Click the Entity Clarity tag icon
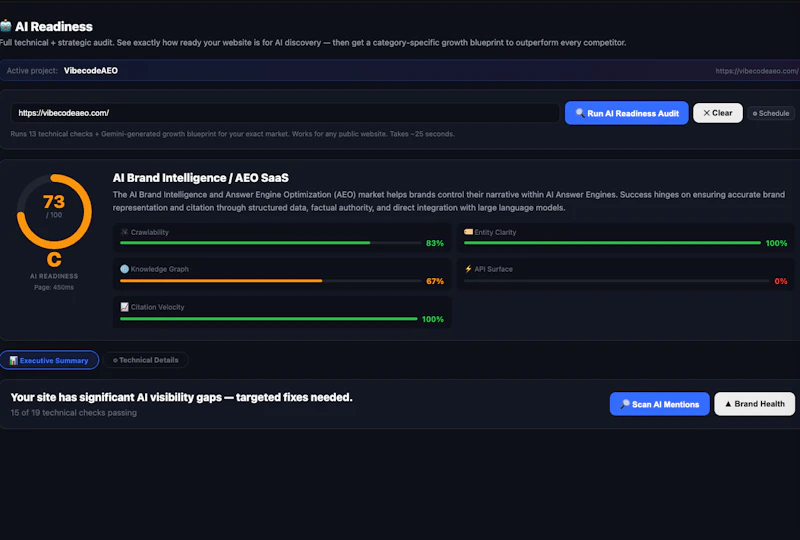This screenshot has width=800, height=540. [x=468, y=232]
